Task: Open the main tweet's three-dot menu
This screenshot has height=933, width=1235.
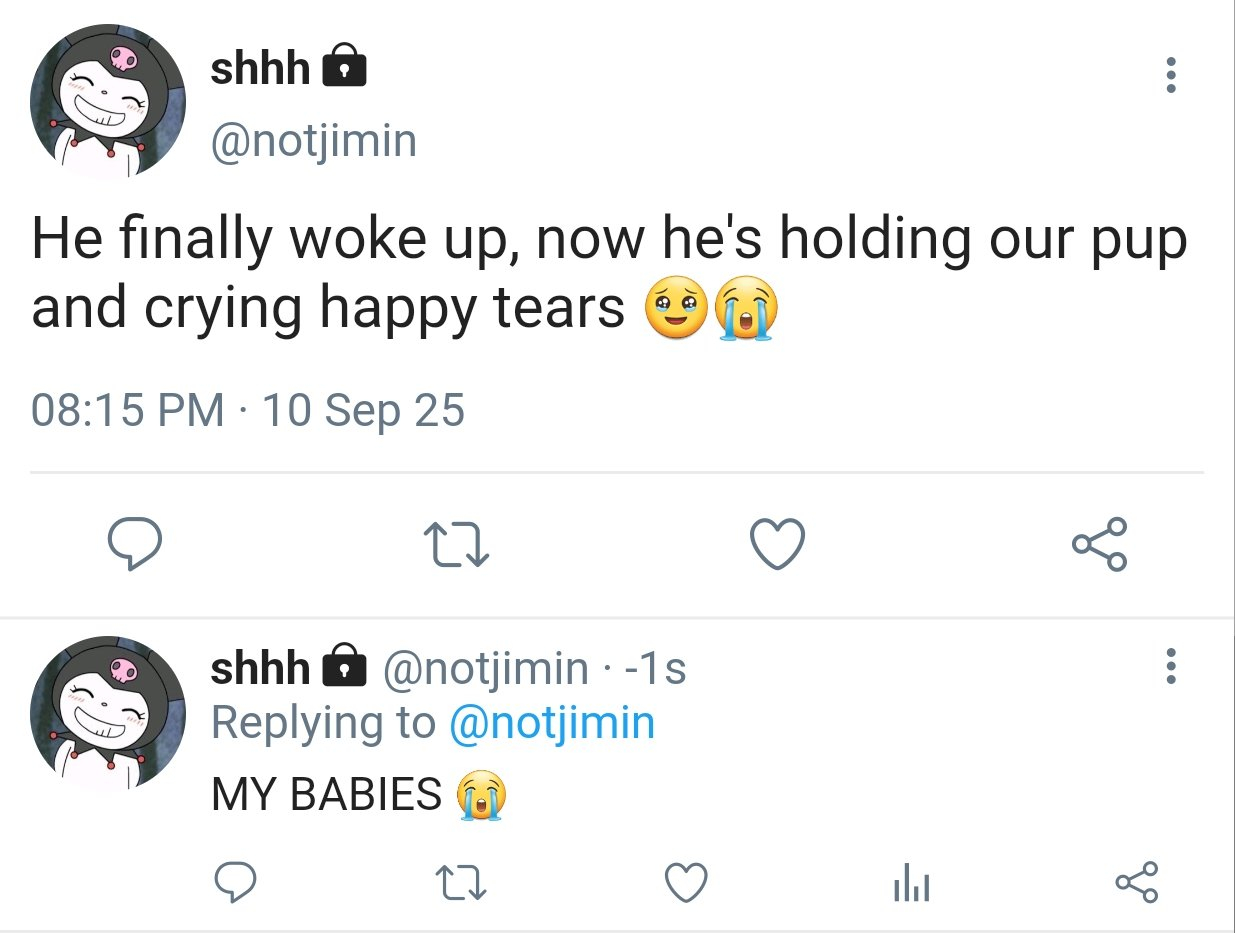Action: click(1171, 76)
